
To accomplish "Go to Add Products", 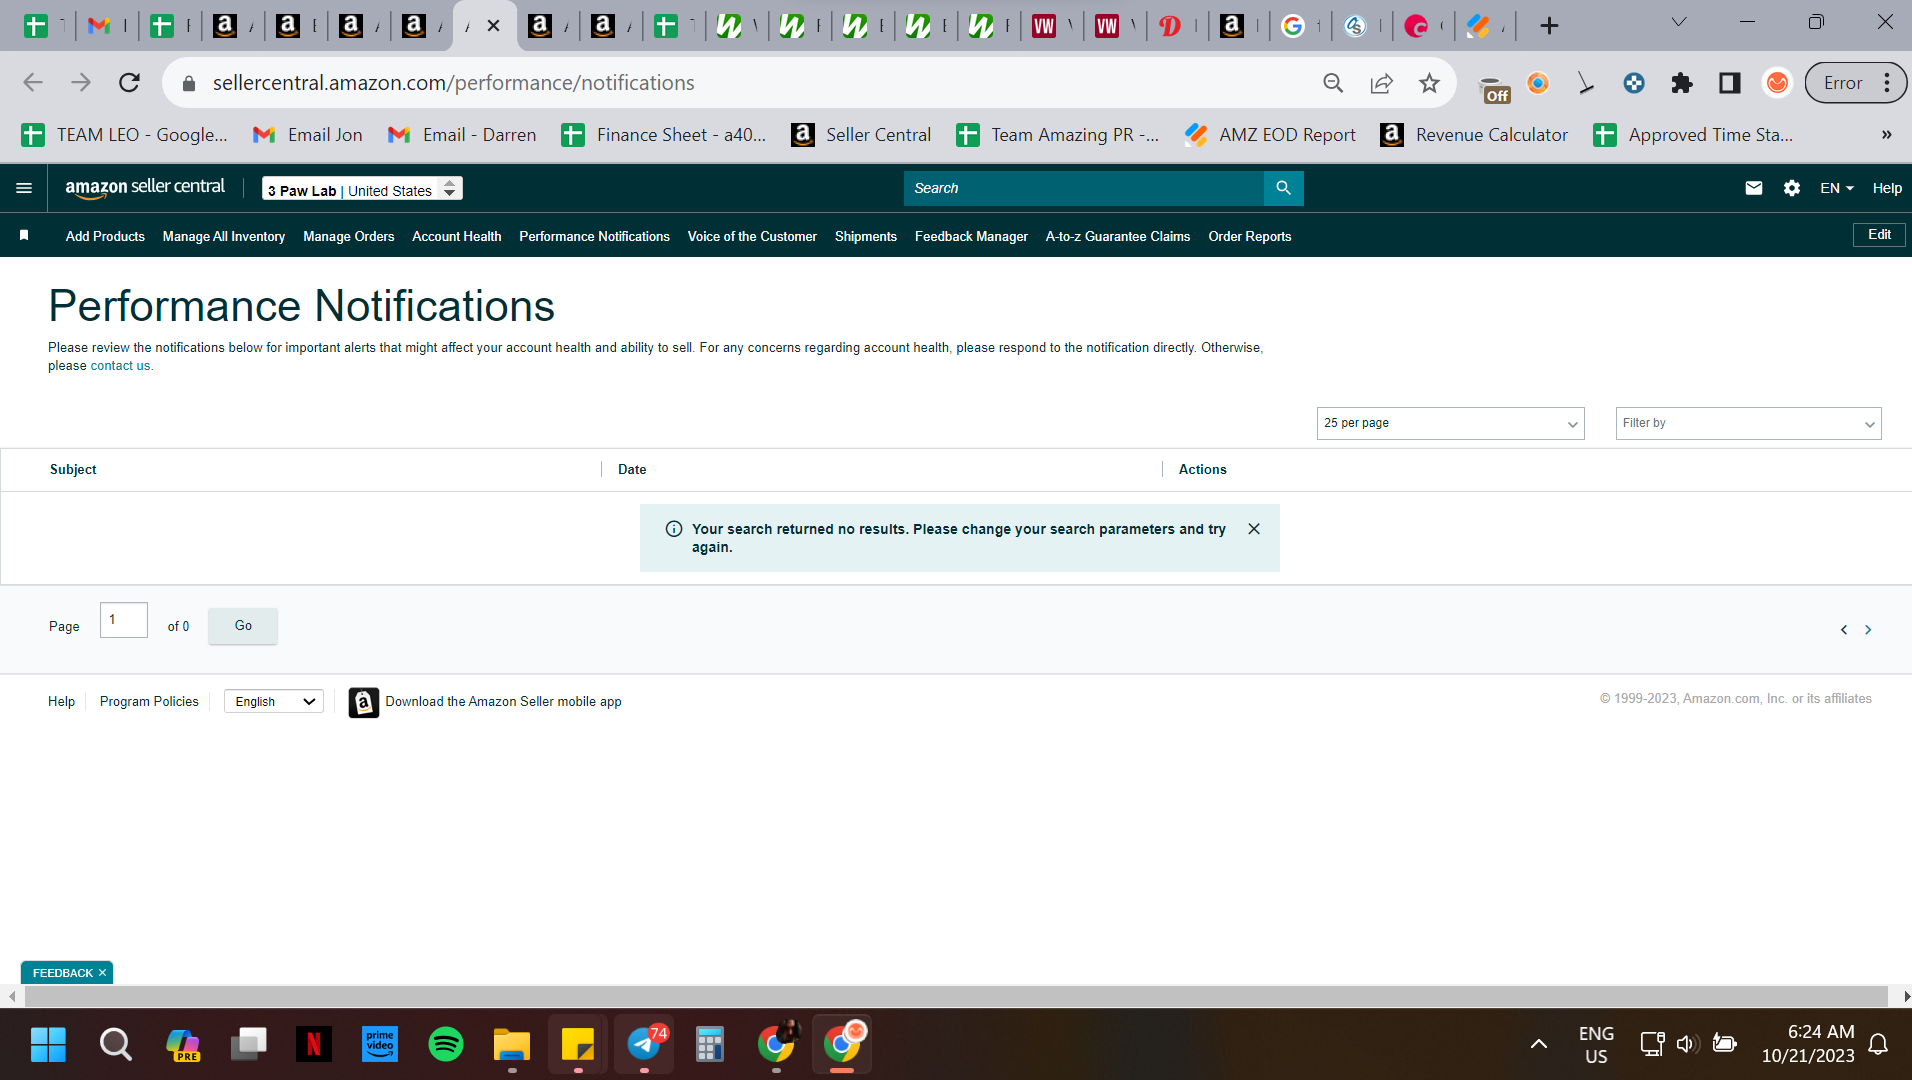I will tap(105, 236).
